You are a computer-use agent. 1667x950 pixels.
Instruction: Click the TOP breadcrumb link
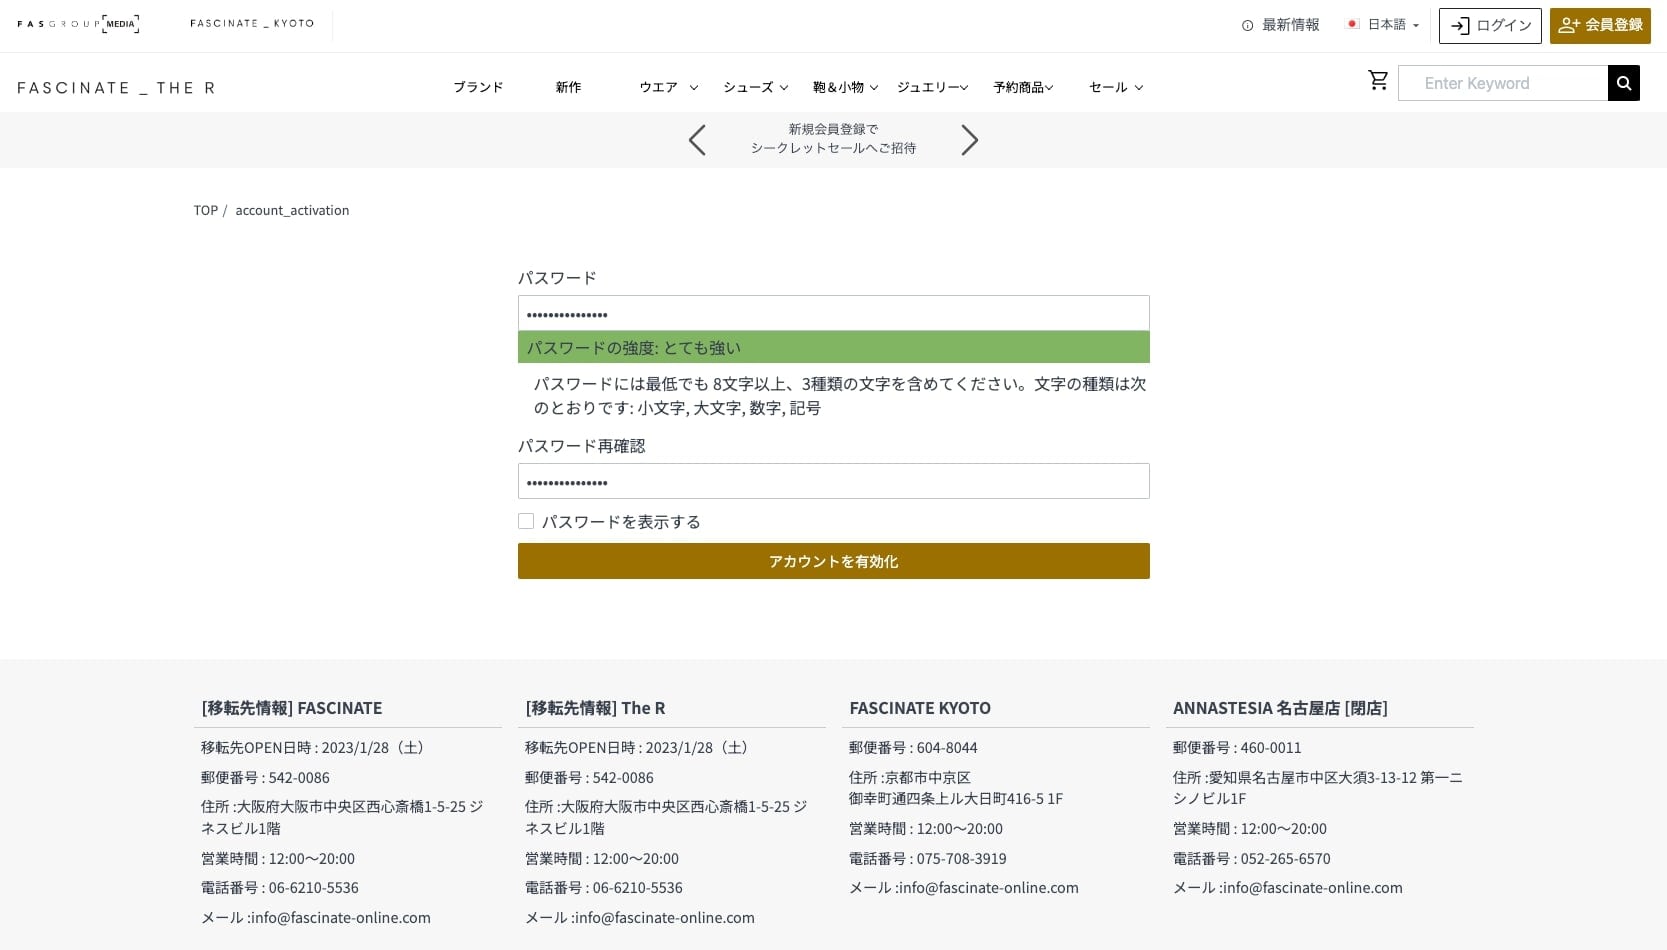pyautogui.click(x=205, y=211)
